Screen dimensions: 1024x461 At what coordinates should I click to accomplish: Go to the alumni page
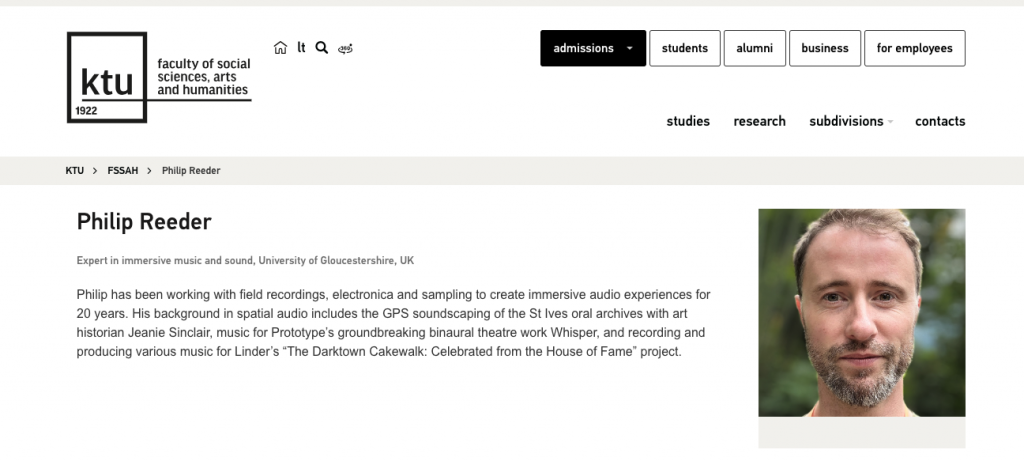pos(755,48)
